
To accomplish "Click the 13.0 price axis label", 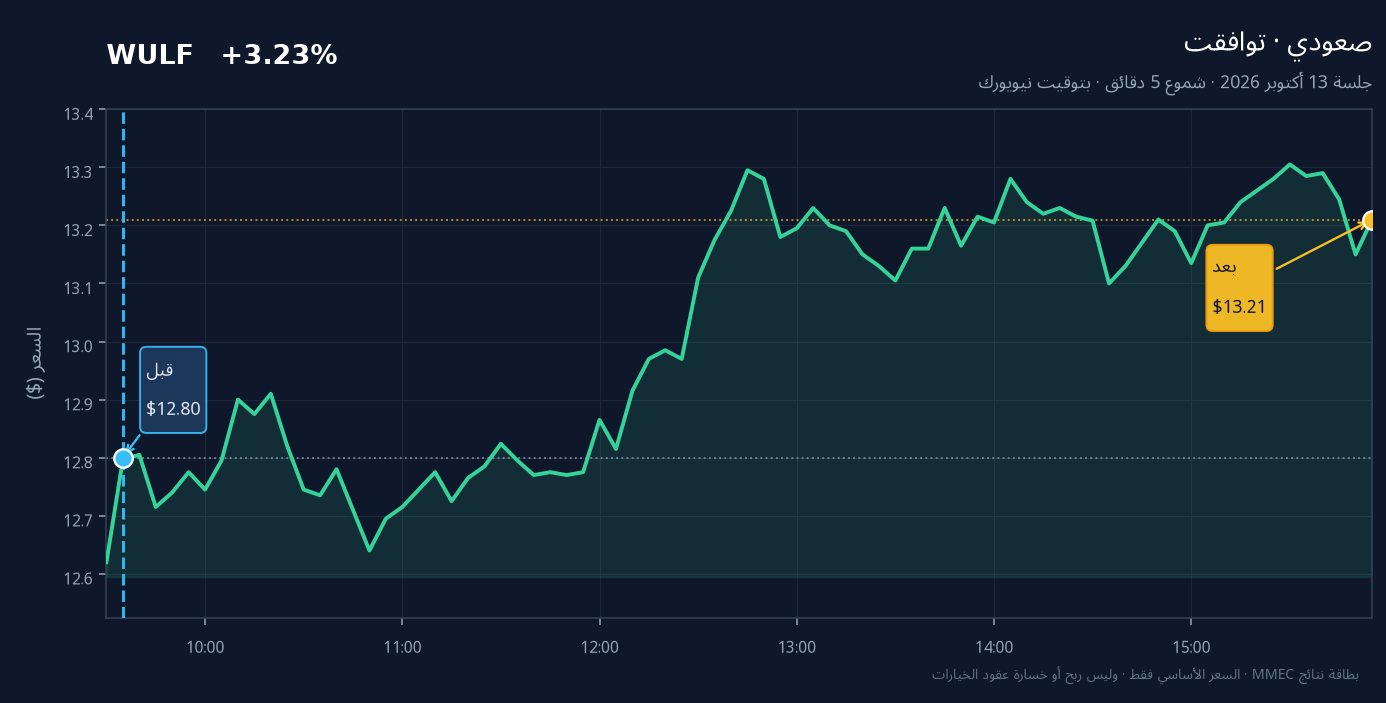I will [x=78, y=345].
